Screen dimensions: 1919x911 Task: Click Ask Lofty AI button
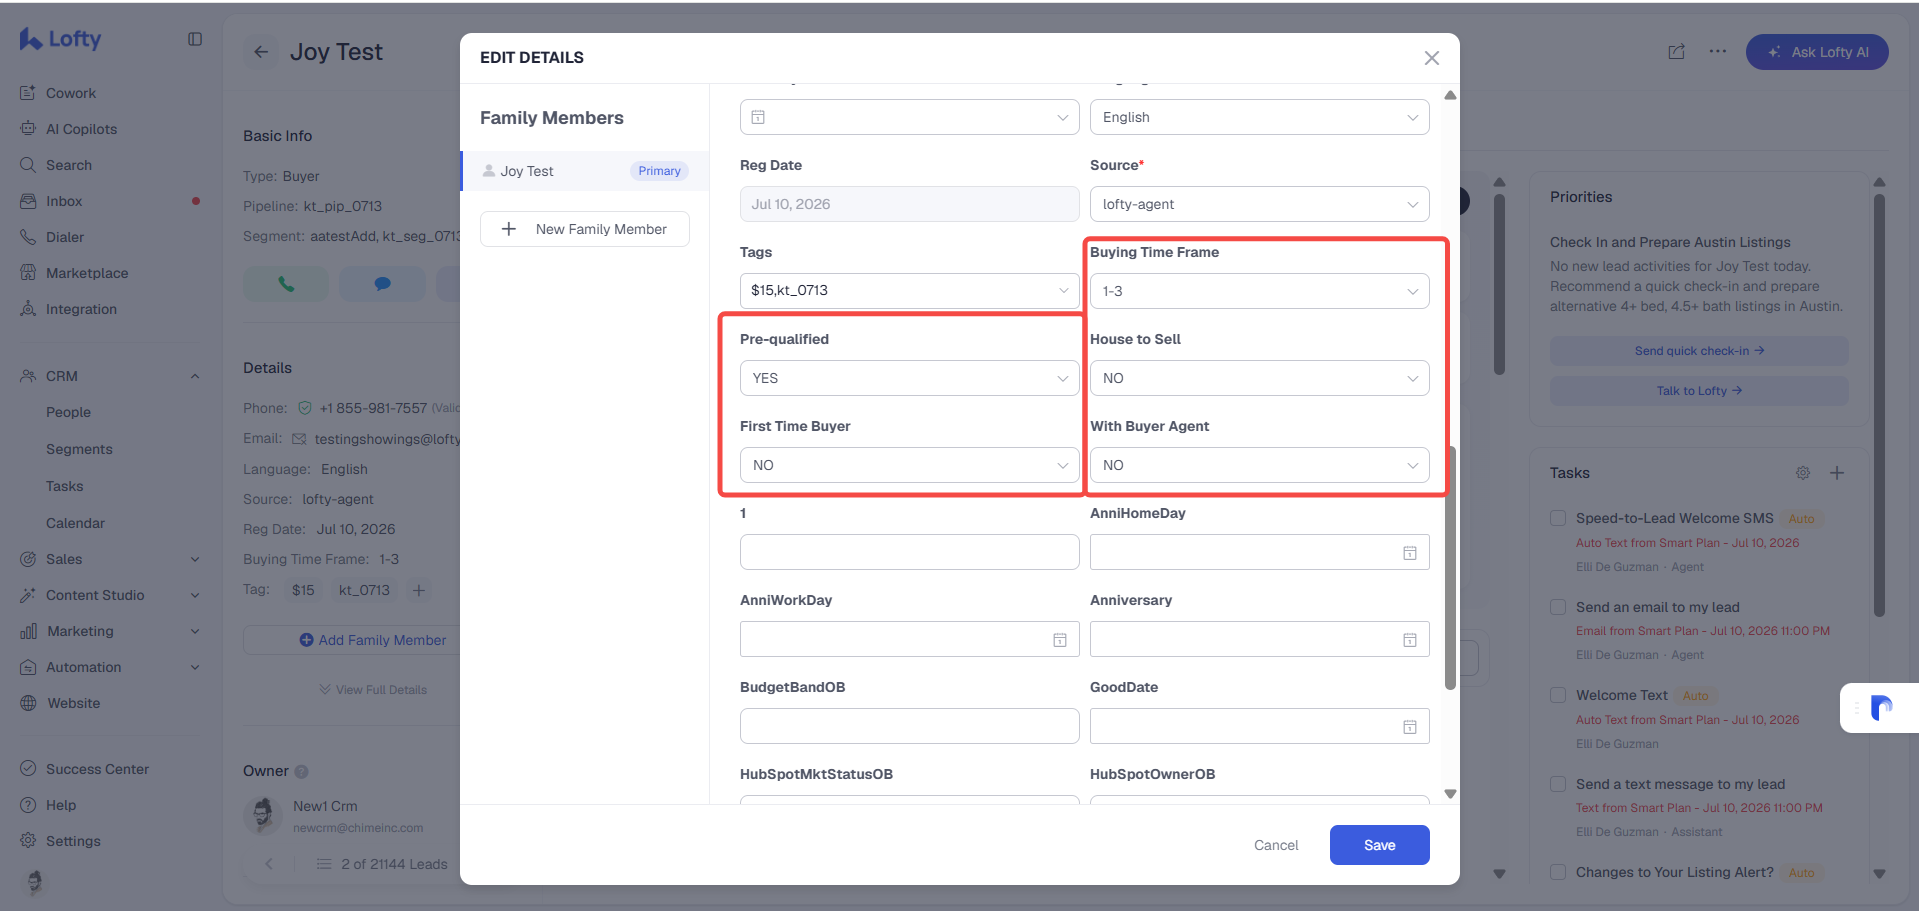click(x=1817, y=52)
